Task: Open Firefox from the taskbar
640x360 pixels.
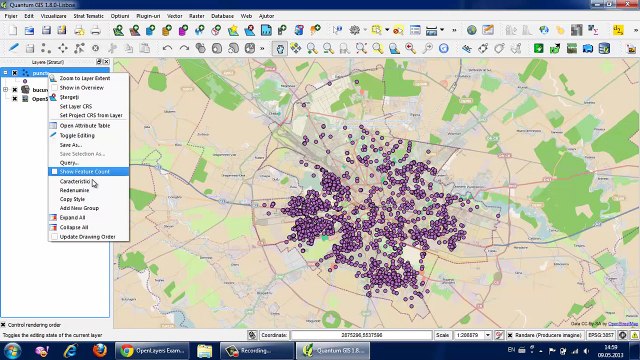Action: point(99,350)
